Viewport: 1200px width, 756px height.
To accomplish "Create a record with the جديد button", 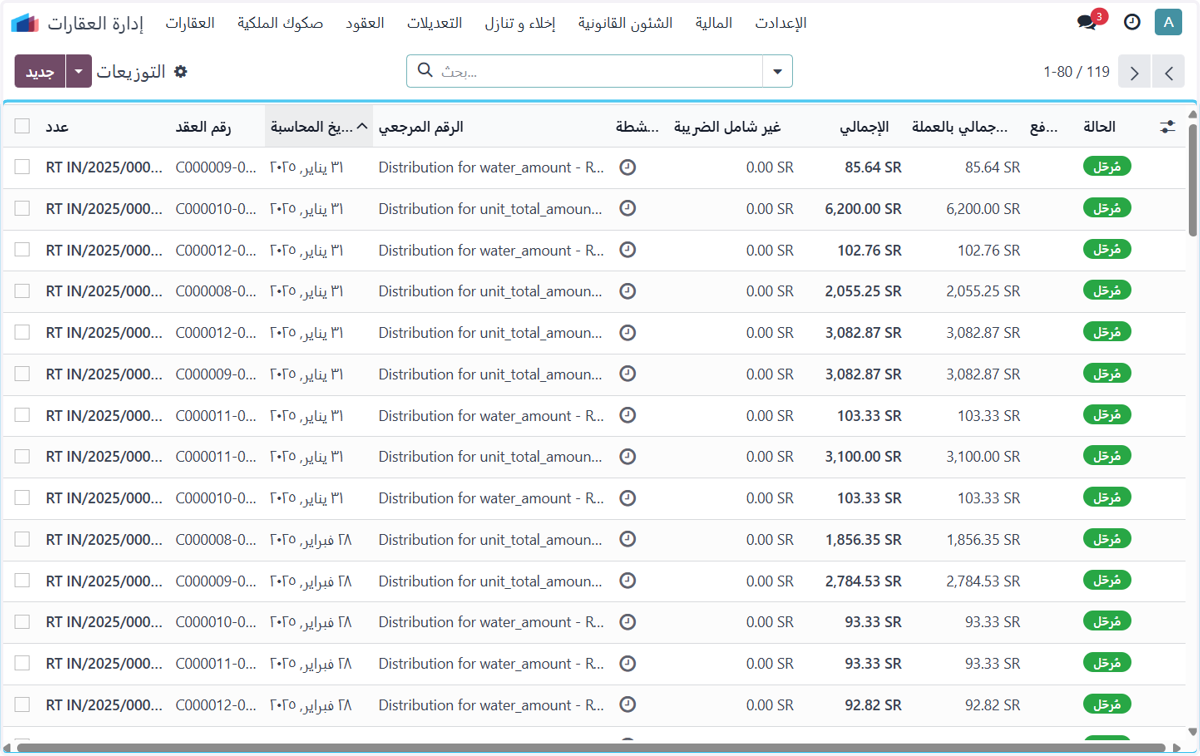I will click(x=40, y=72).
